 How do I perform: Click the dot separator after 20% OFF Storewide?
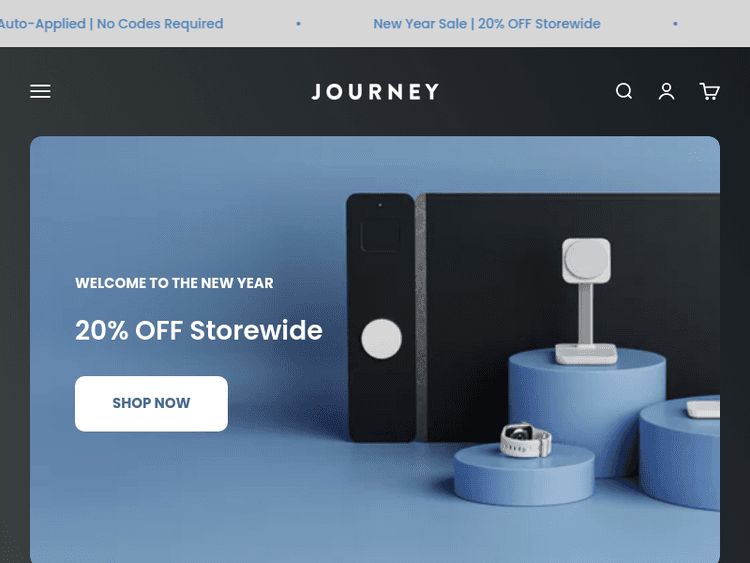pos(675,23)
